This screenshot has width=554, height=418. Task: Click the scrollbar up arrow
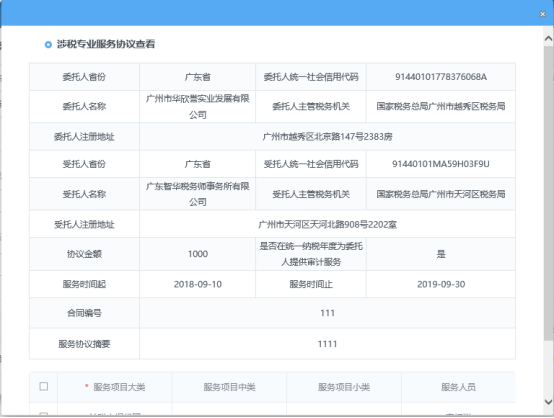548,38
